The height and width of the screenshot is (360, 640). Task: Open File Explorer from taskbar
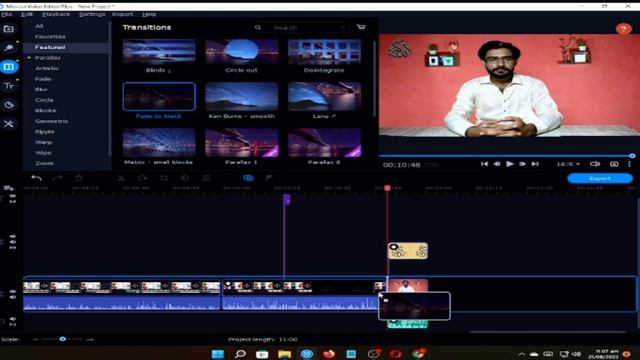click(284, 353)
